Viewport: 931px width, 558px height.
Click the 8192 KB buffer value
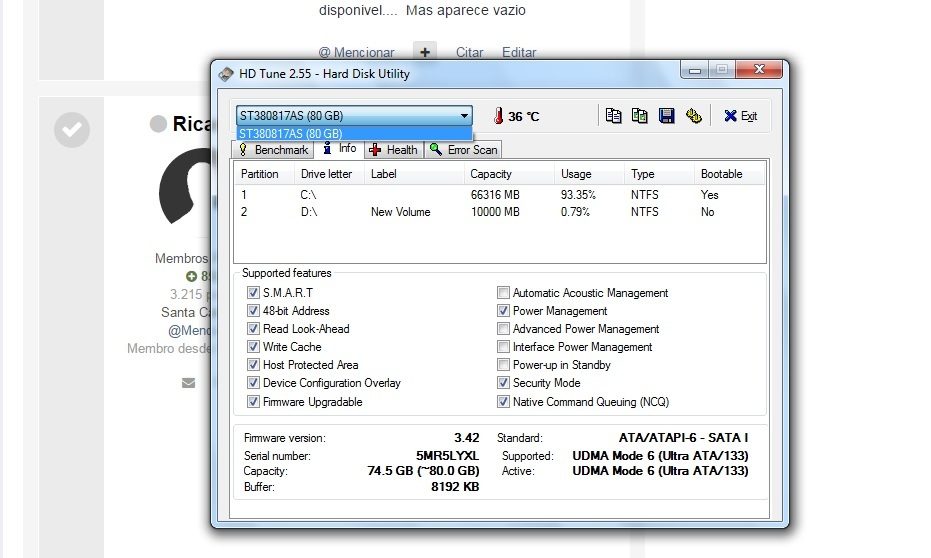(x=455, y=487)
